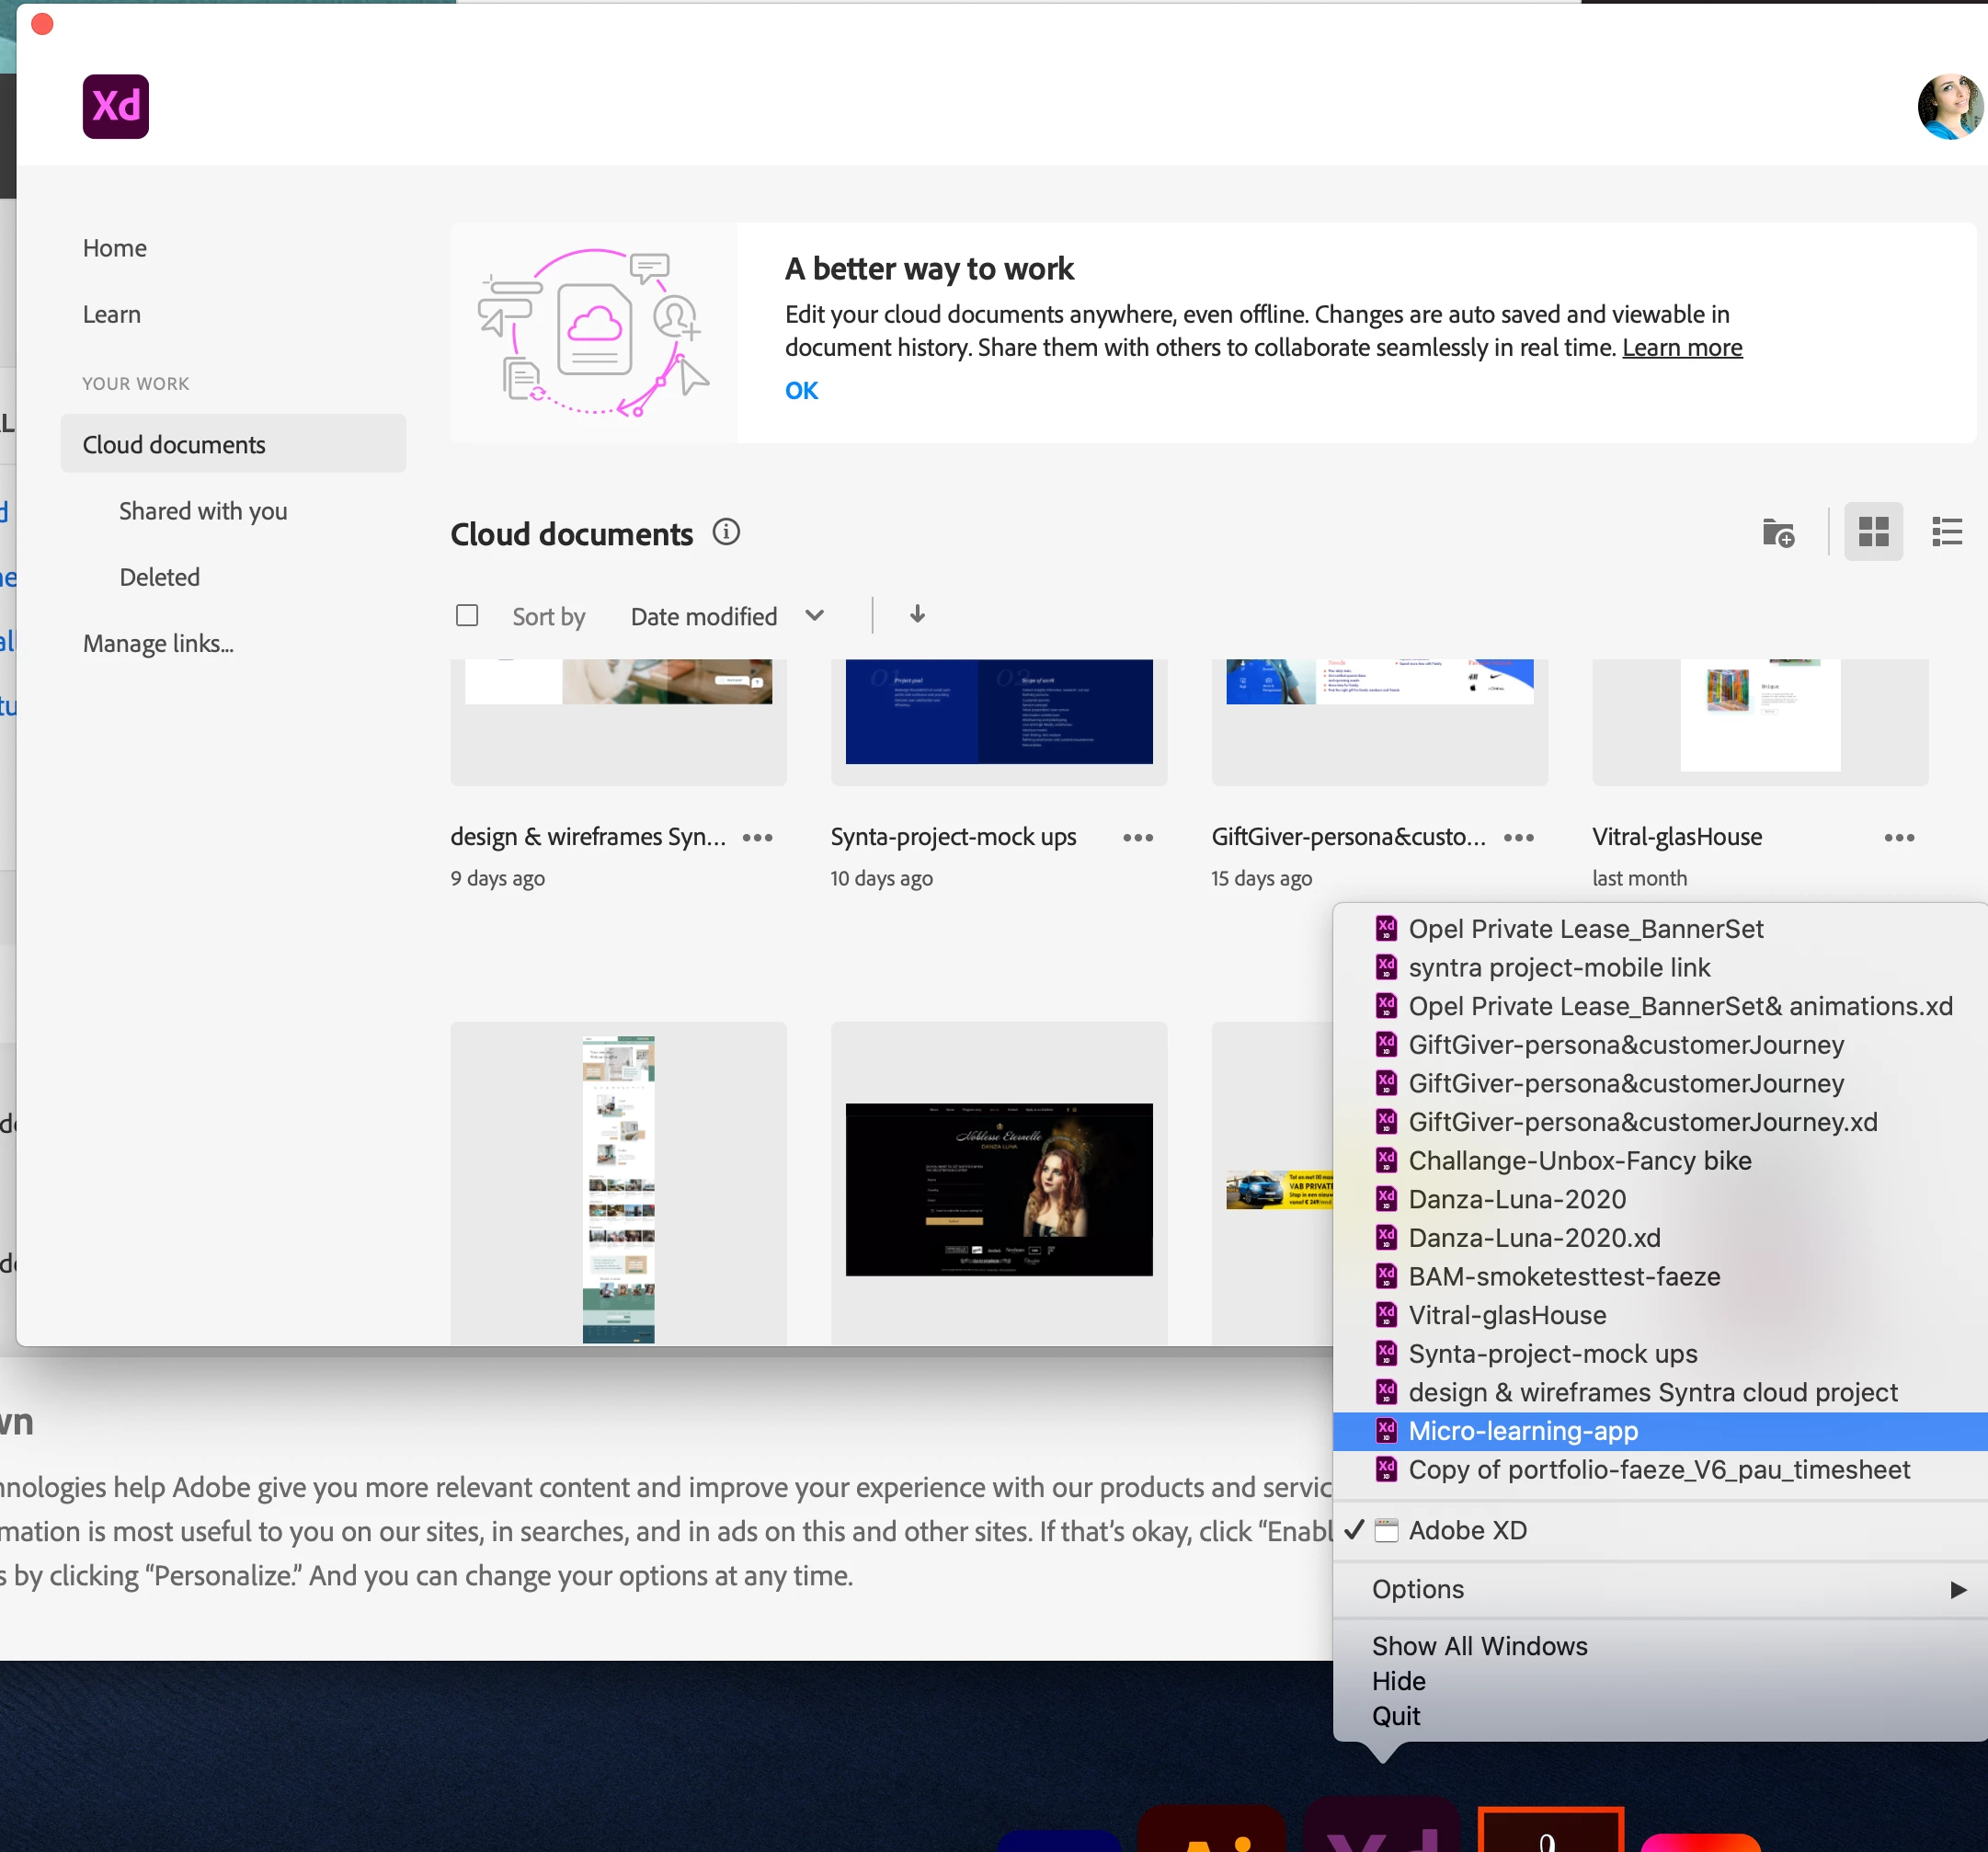
Task: Choose Quit from the dock menu
Action: click(1395, 1716)
